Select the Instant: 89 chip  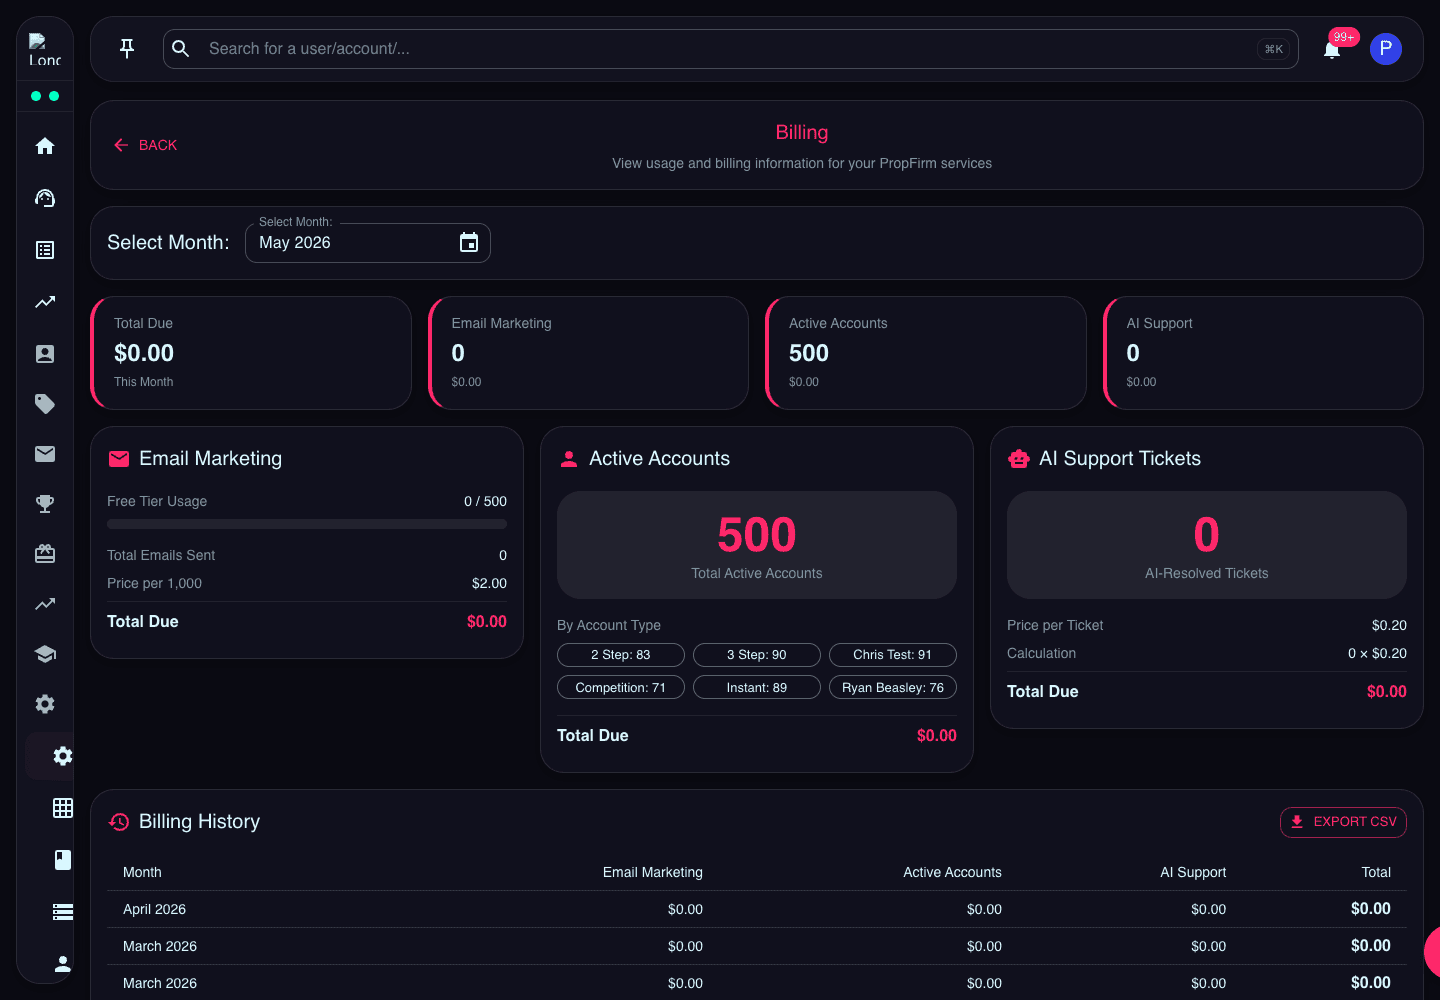(757, 688)
